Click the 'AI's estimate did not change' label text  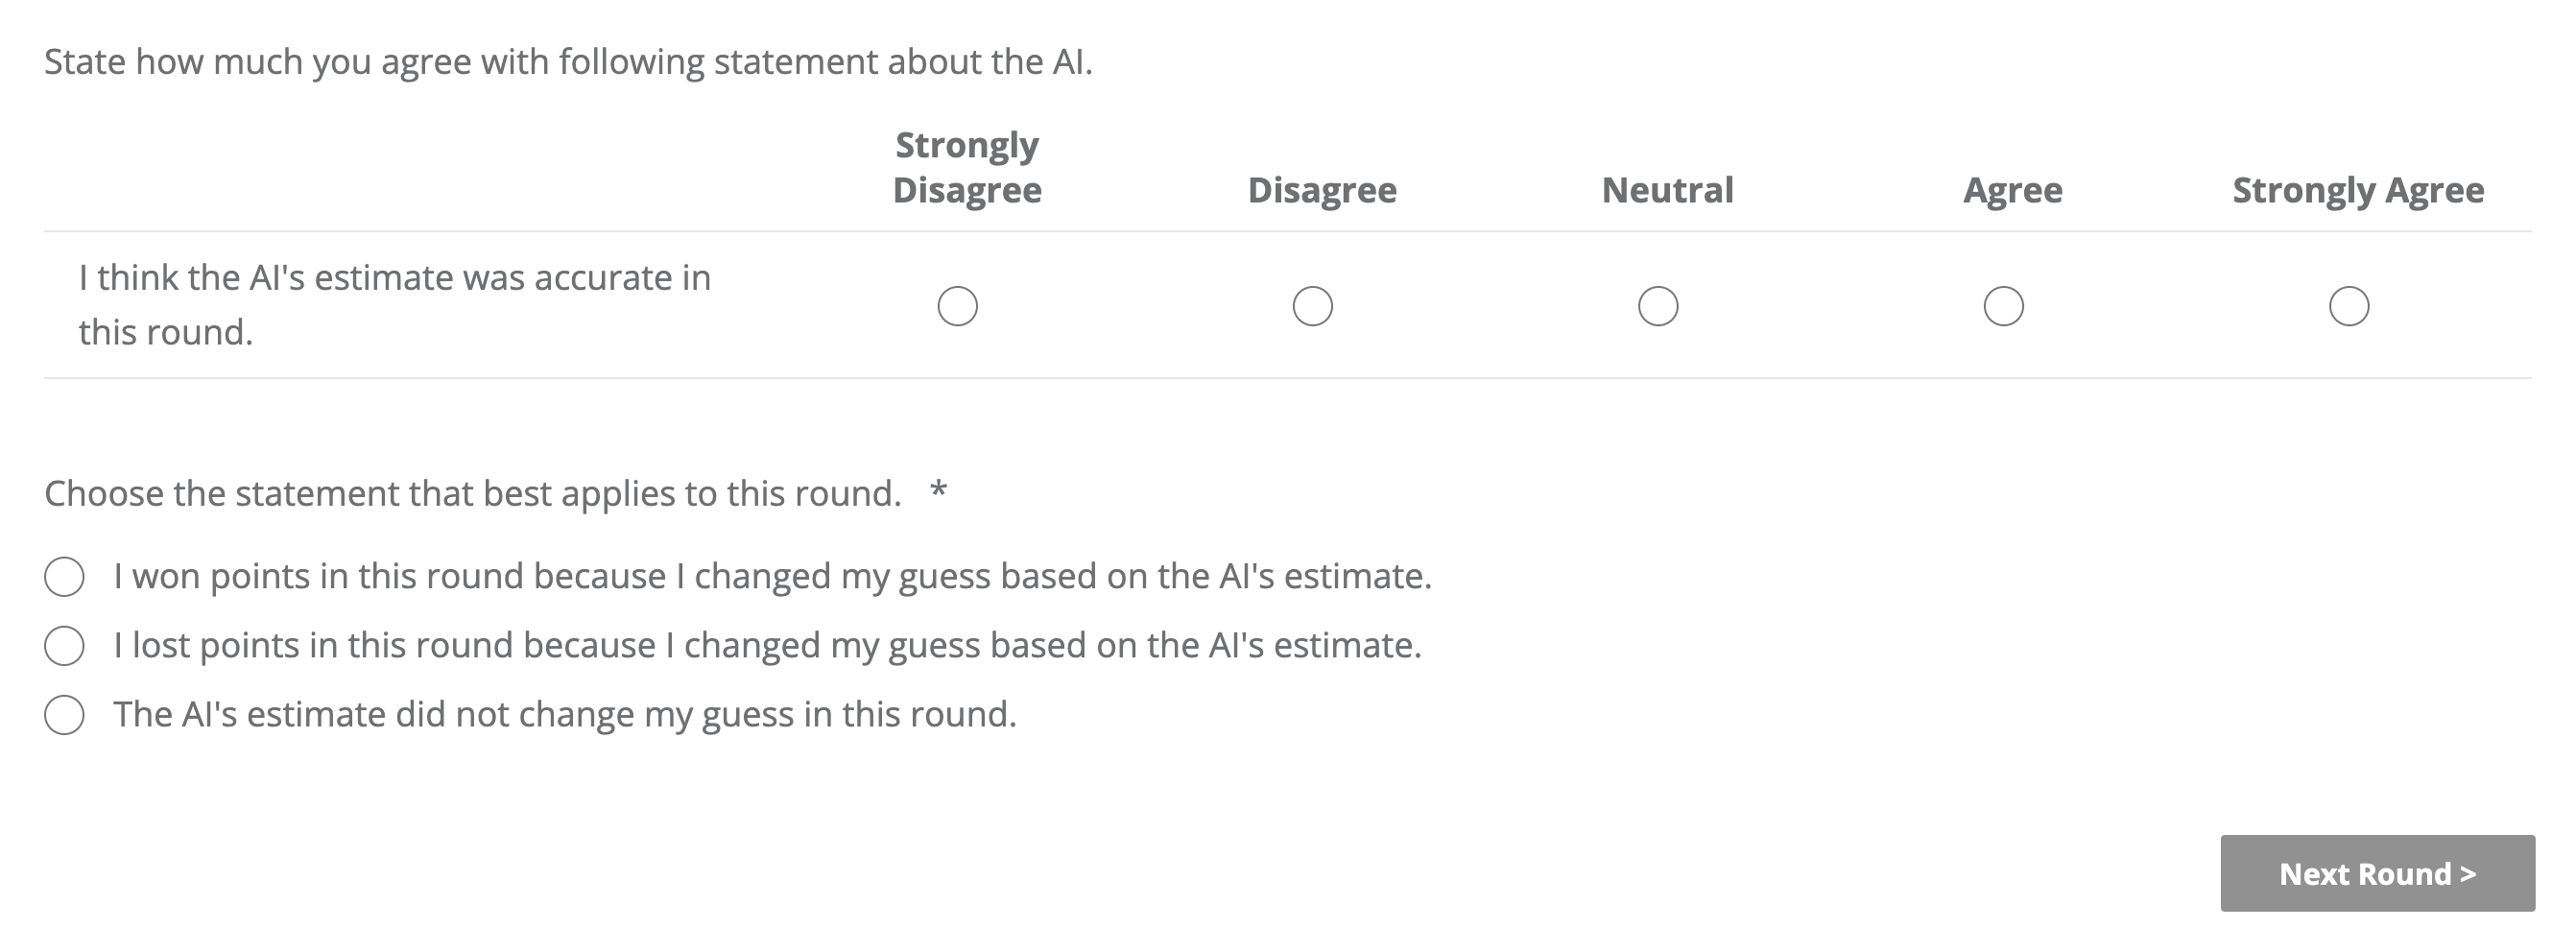pyautogui.click(x=564, y=715)
